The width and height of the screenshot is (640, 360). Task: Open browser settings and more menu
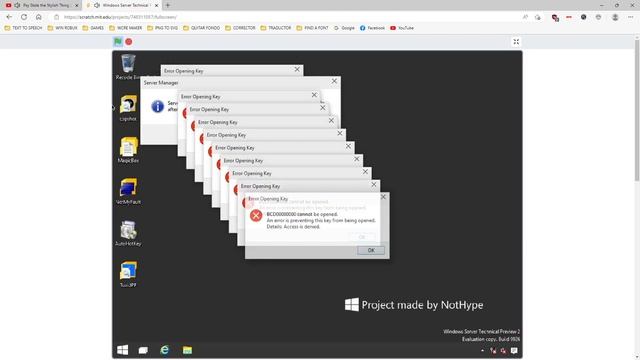[630, 17]
